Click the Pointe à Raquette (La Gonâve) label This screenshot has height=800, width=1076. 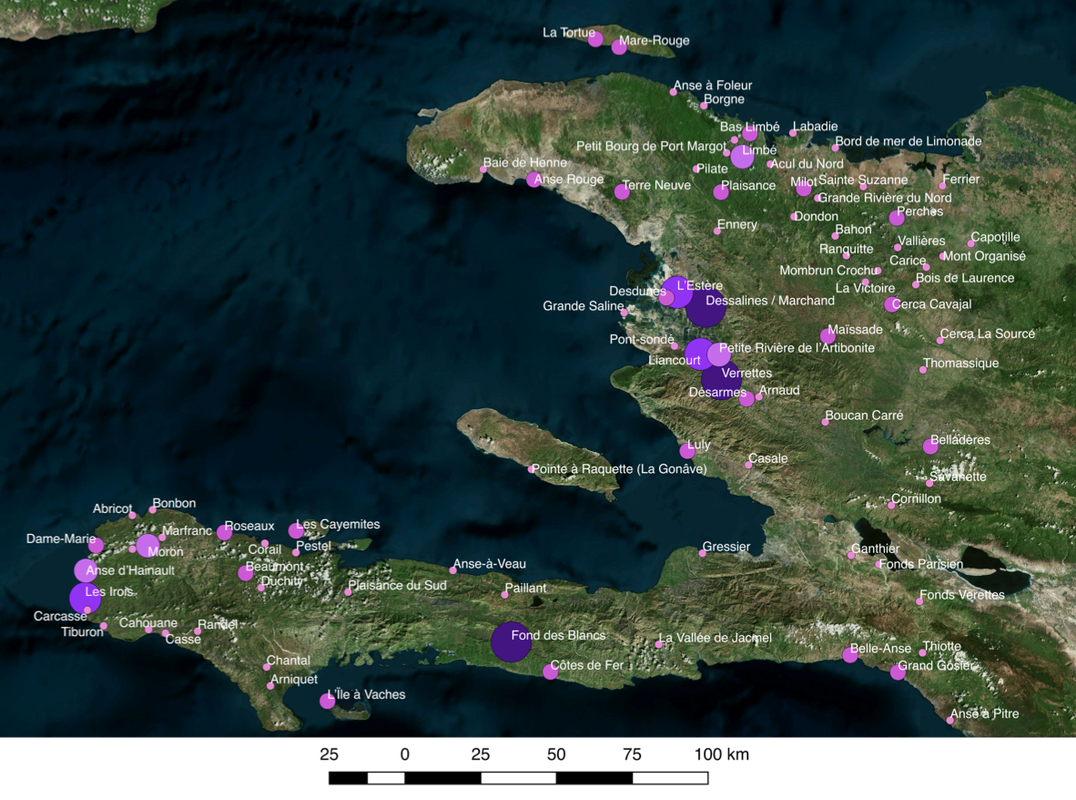pyautogui.click(x=619, y=469)
